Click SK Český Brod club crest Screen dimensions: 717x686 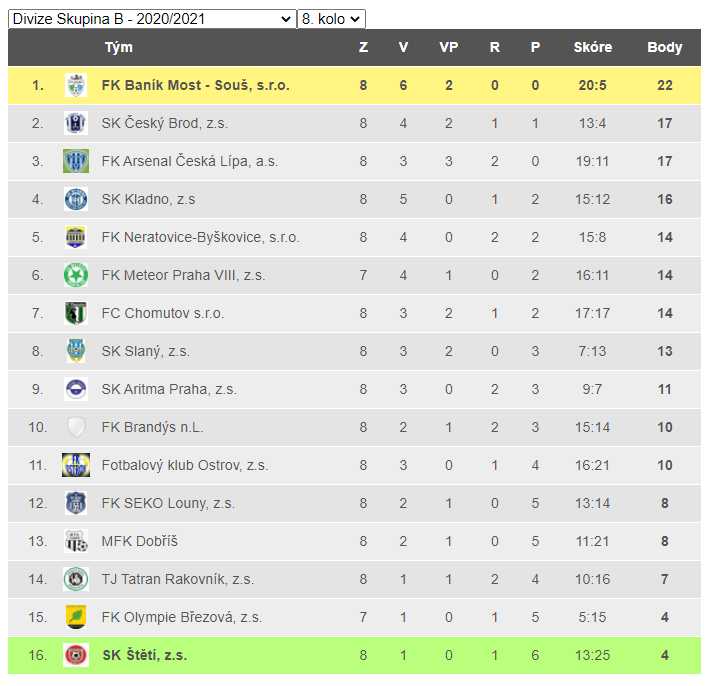pos(76,123)
